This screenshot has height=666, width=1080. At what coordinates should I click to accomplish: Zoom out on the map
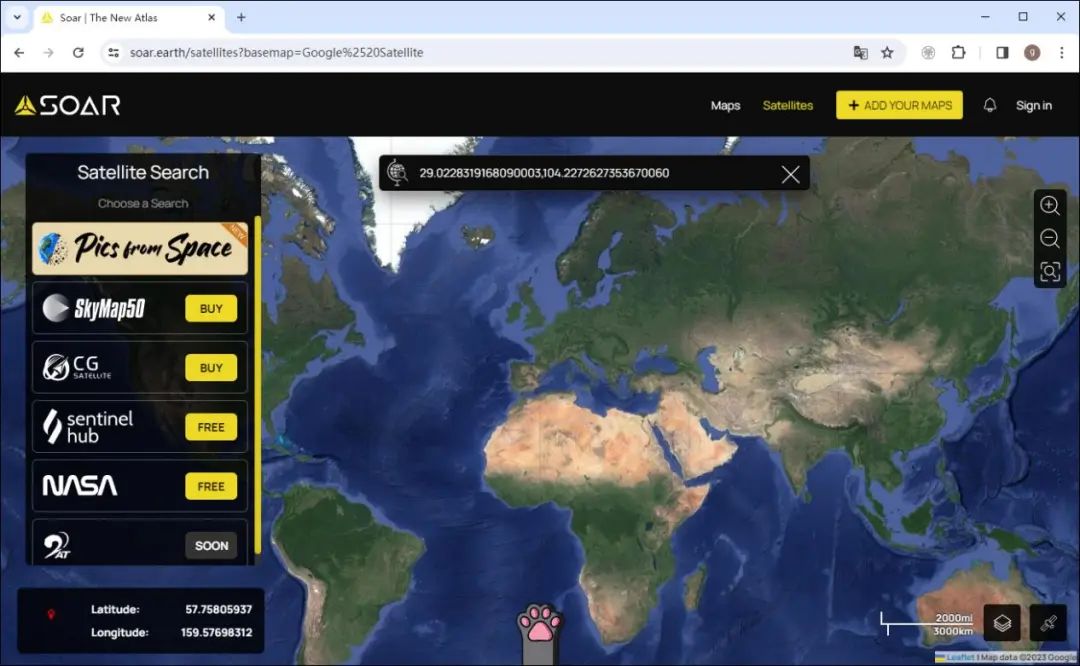tap(1050, 238)
